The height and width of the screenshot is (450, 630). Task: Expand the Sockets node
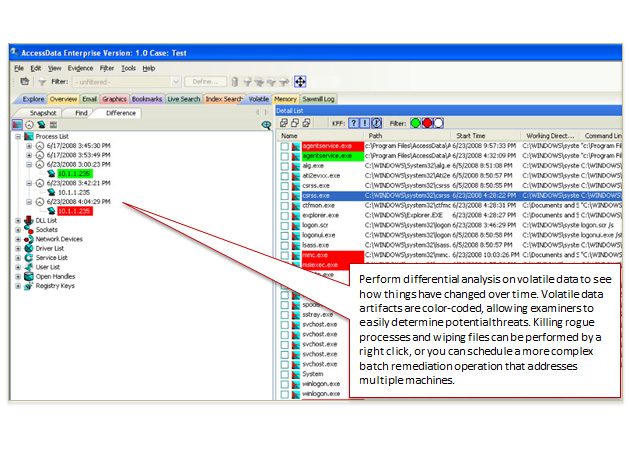[18, 230]
